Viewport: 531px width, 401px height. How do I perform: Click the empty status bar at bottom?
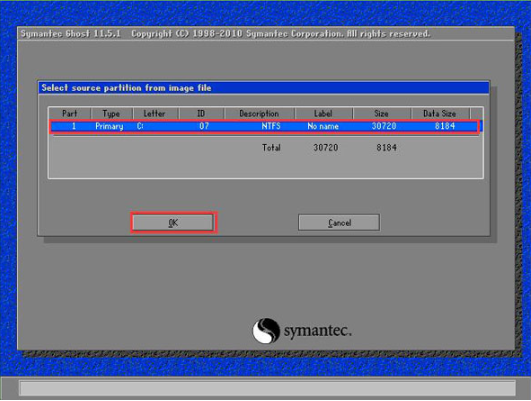tap(268, 388)
